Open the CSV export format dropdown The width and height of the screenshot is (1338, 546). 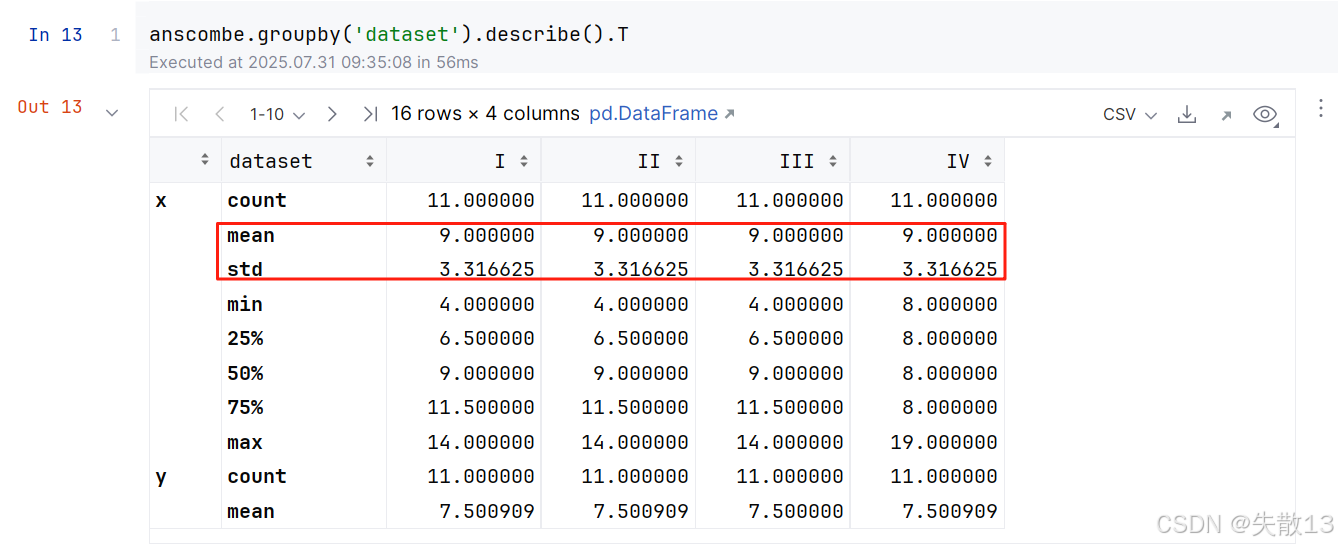click(1130, 114)
